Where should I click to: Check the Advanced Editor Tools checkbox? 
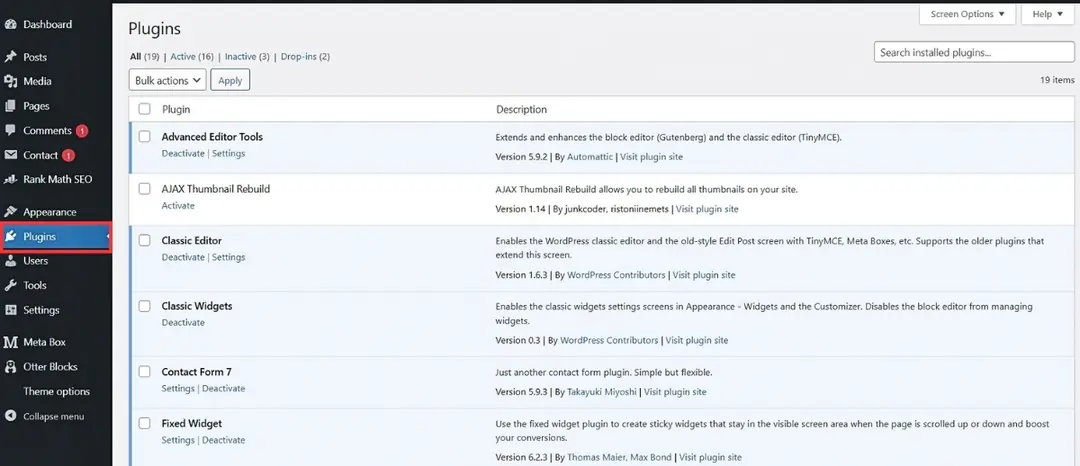point(144,136)
